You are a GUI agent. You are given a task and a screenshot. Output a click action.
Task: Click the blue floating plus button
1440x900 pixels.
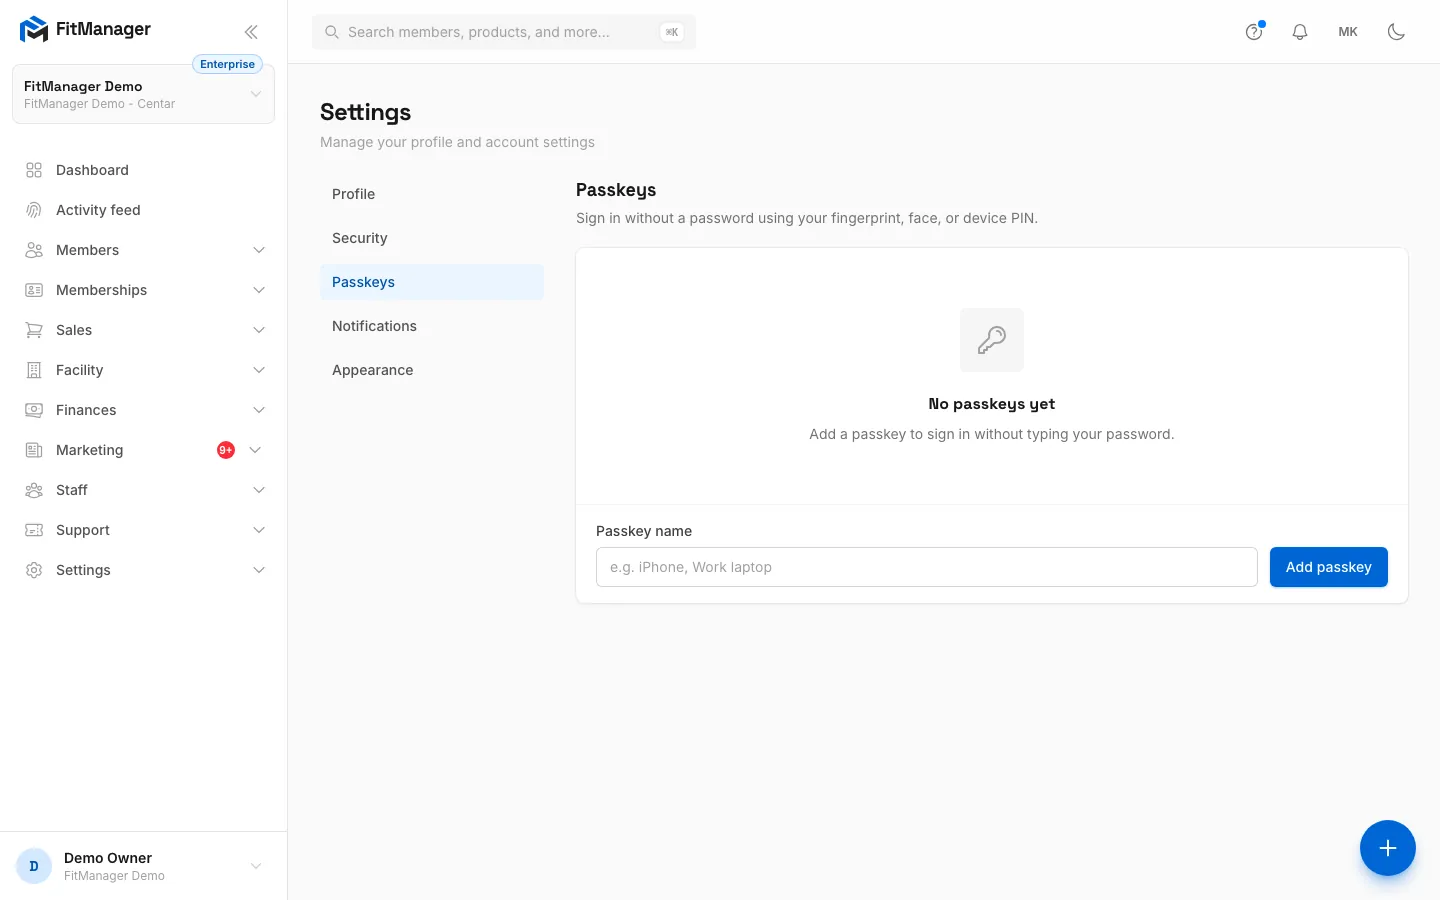pos(1388,848)
